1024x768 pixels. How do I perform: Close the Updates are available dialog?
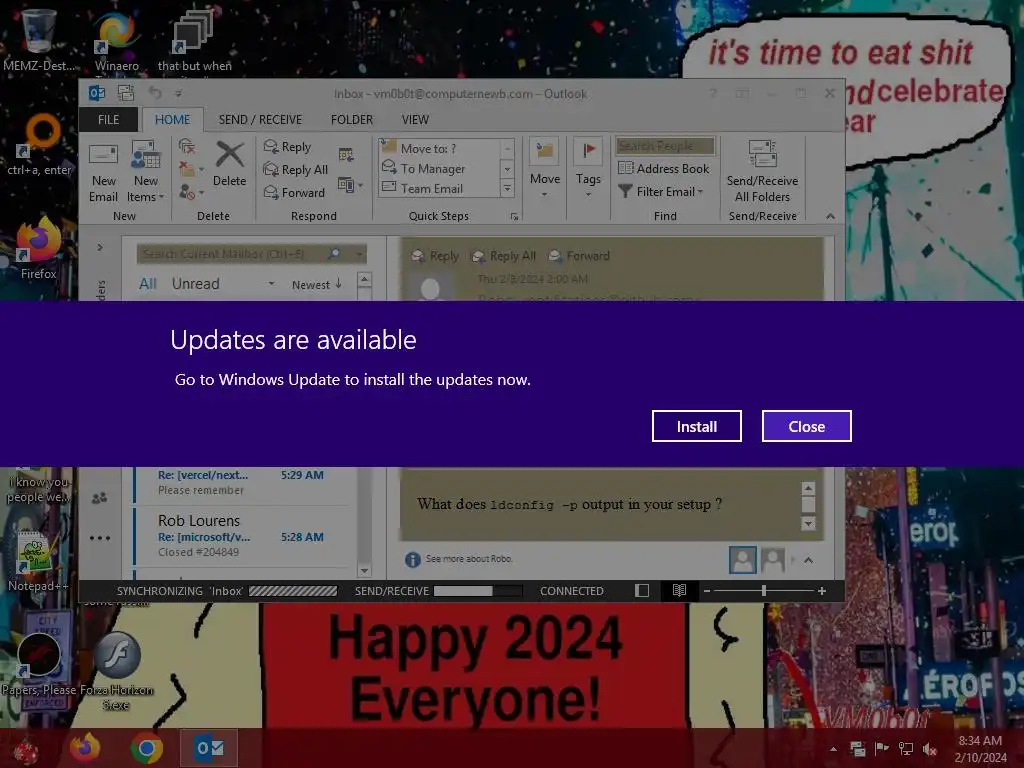807,426
